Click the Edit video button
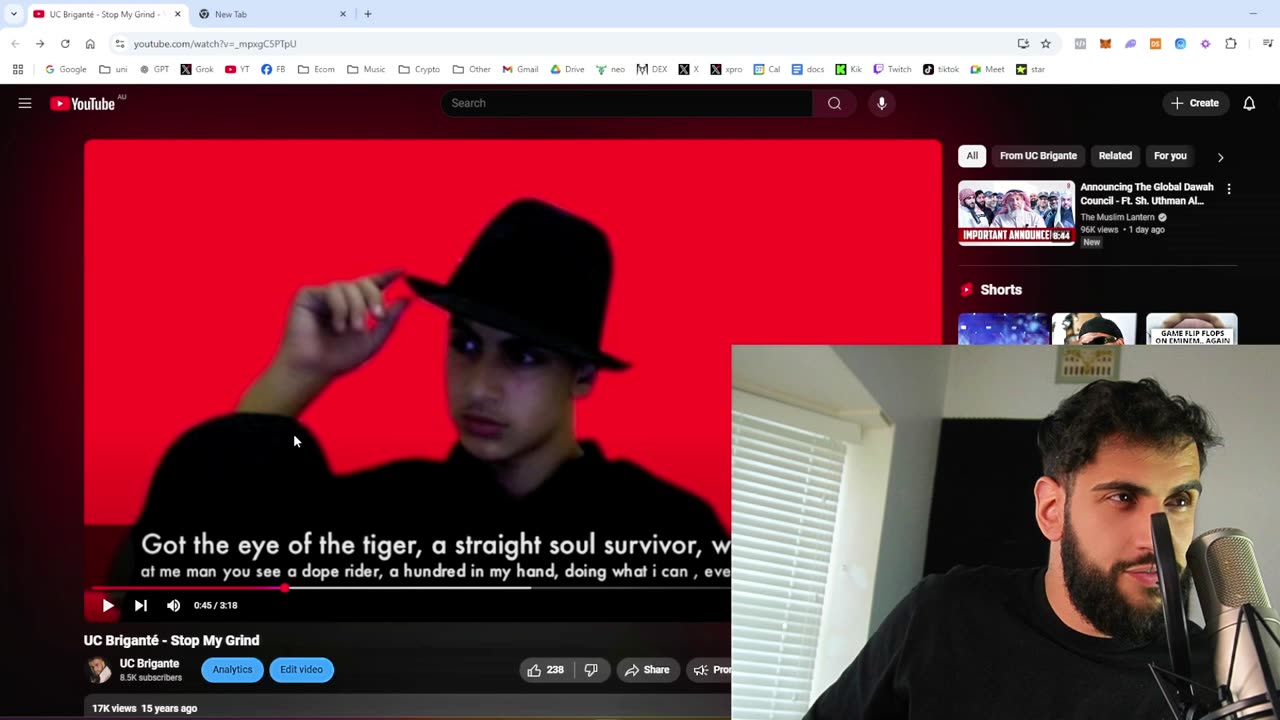Image resolution: width=1280 pixels, height=720 pixels. [x=301, y=670]
